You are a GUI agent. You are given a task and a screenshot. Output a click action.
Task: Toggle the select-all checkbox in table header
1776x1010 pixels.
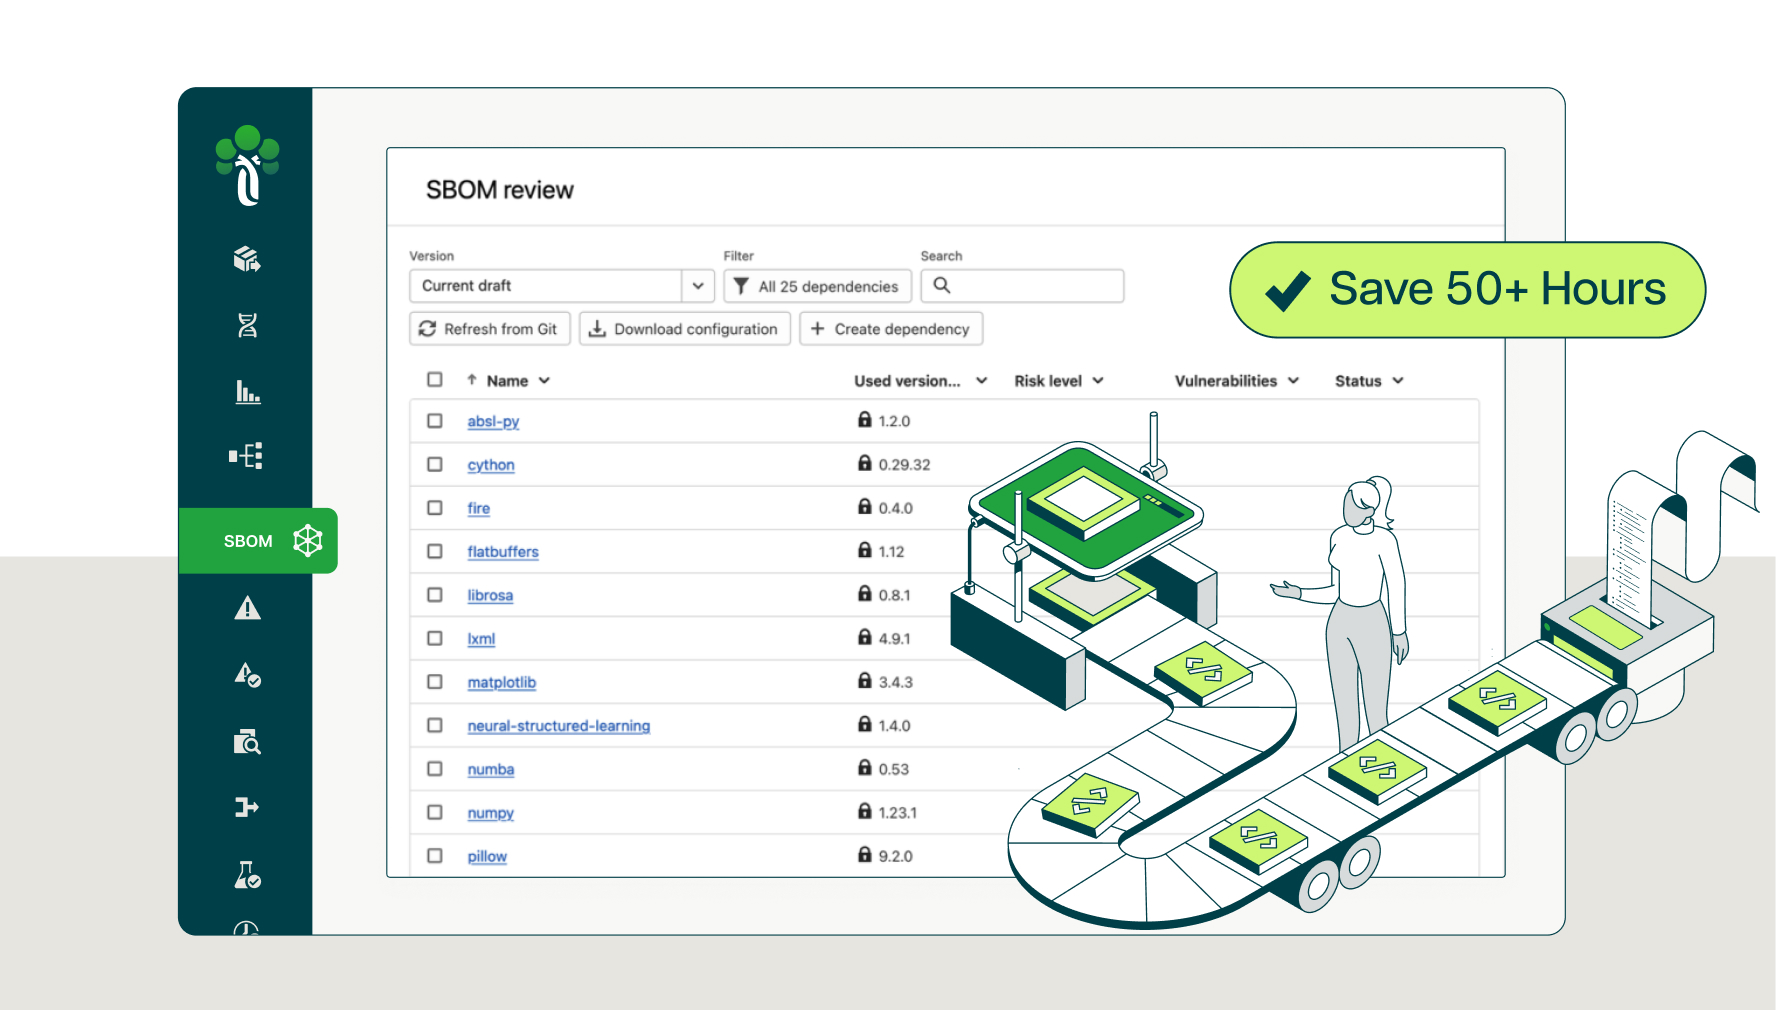tap(435, 380)
